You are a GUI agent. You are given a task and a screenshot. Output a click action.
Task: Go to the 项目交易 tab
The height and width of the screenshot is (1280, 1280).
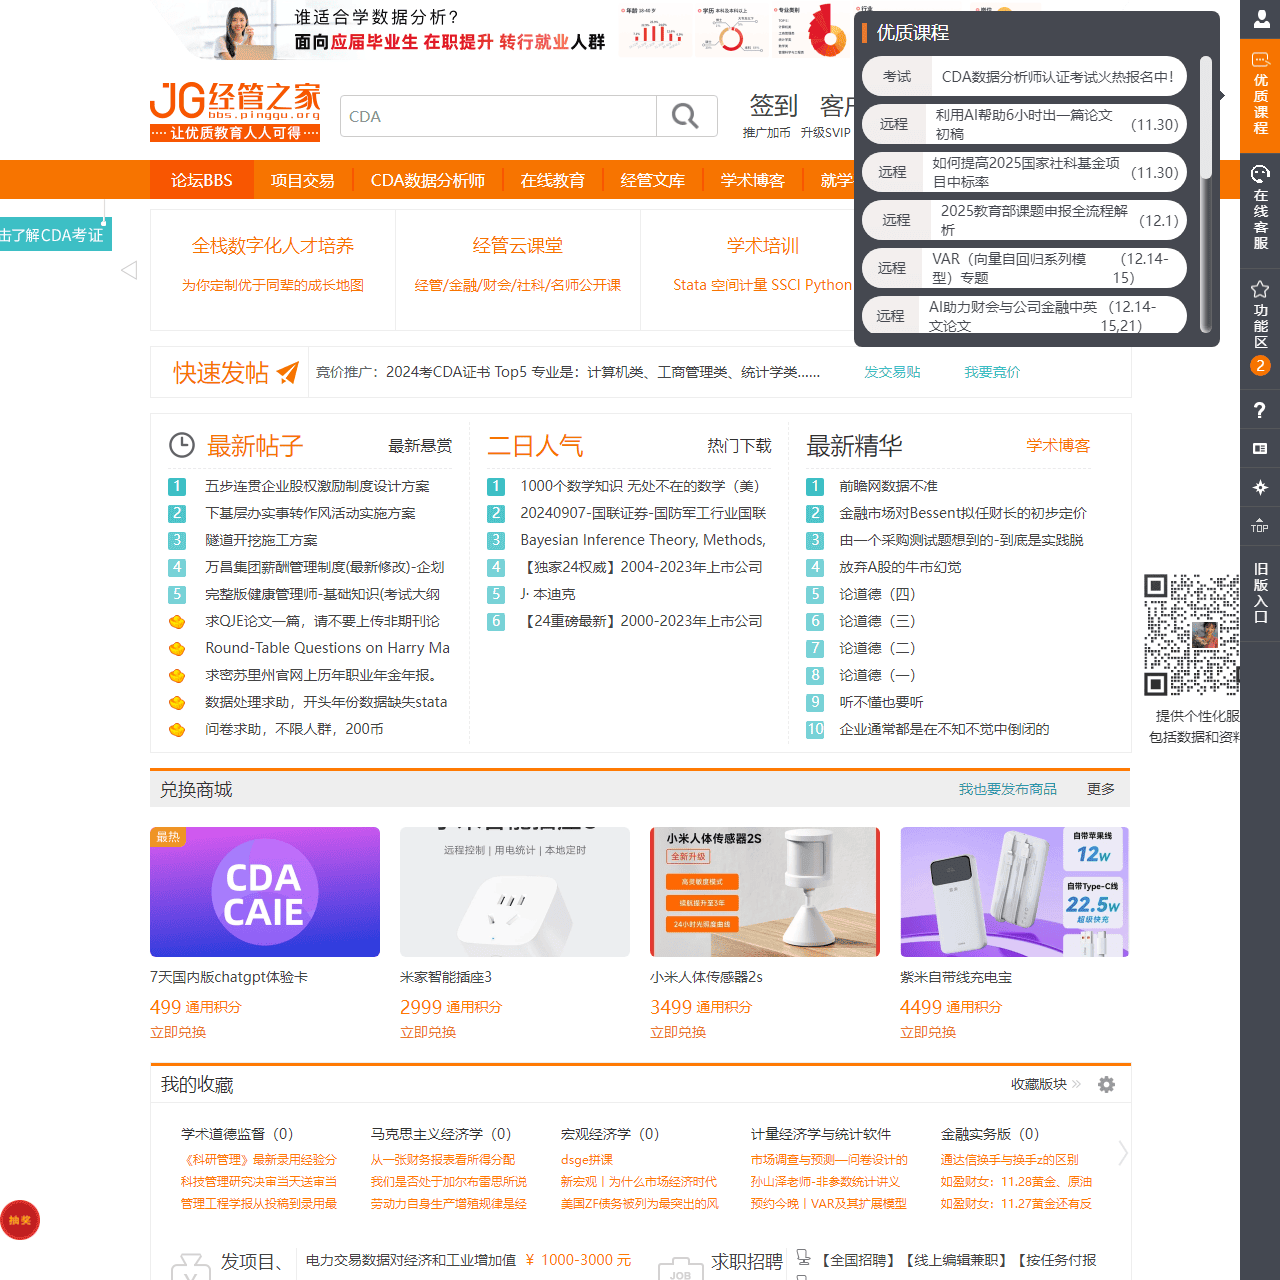[302, 180]
